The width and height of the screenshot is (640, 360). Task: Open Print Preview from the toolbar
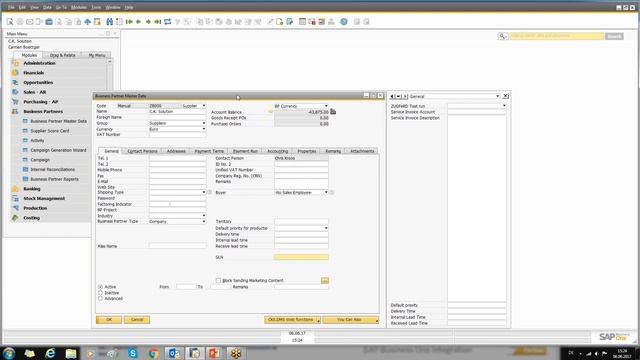(10, 22)
